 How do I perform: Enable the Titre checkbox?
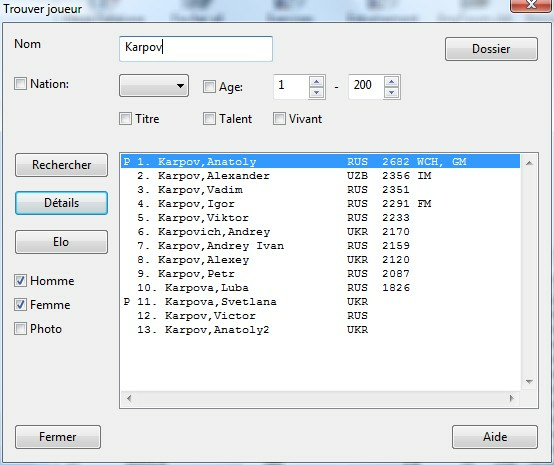125,119
